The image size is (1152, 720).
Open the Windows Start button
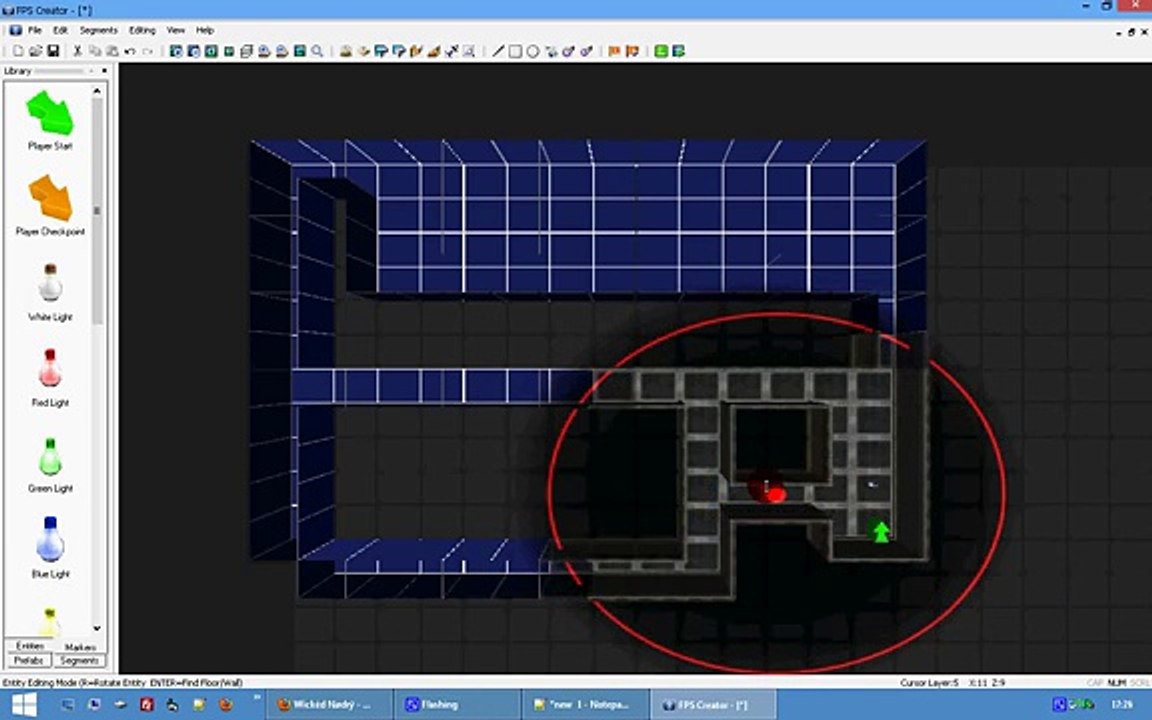pos(24,705)
